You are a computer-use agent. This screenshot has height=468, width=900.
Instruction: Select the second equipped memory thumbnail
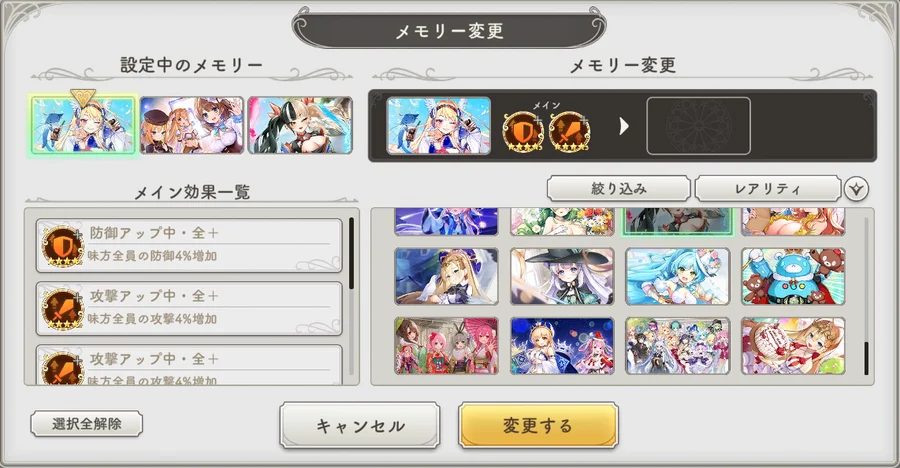point(192,125)
